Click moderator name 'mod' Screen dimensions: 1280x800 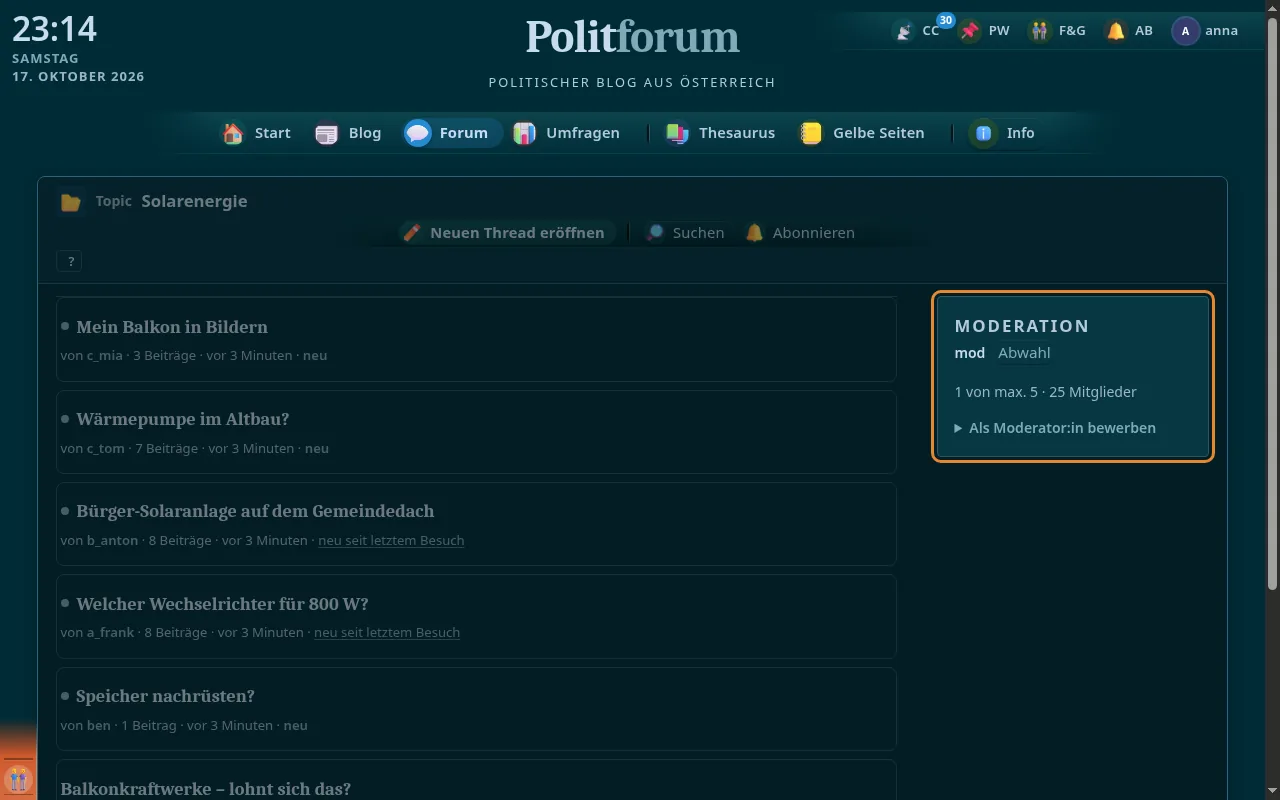(x=970, y=353)
